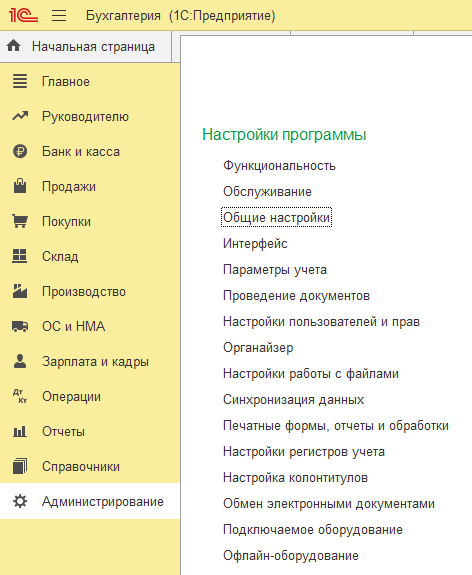Screen dimensions: 472x575
Task: Click the Главное list icon
Action: tap(20, 81)
